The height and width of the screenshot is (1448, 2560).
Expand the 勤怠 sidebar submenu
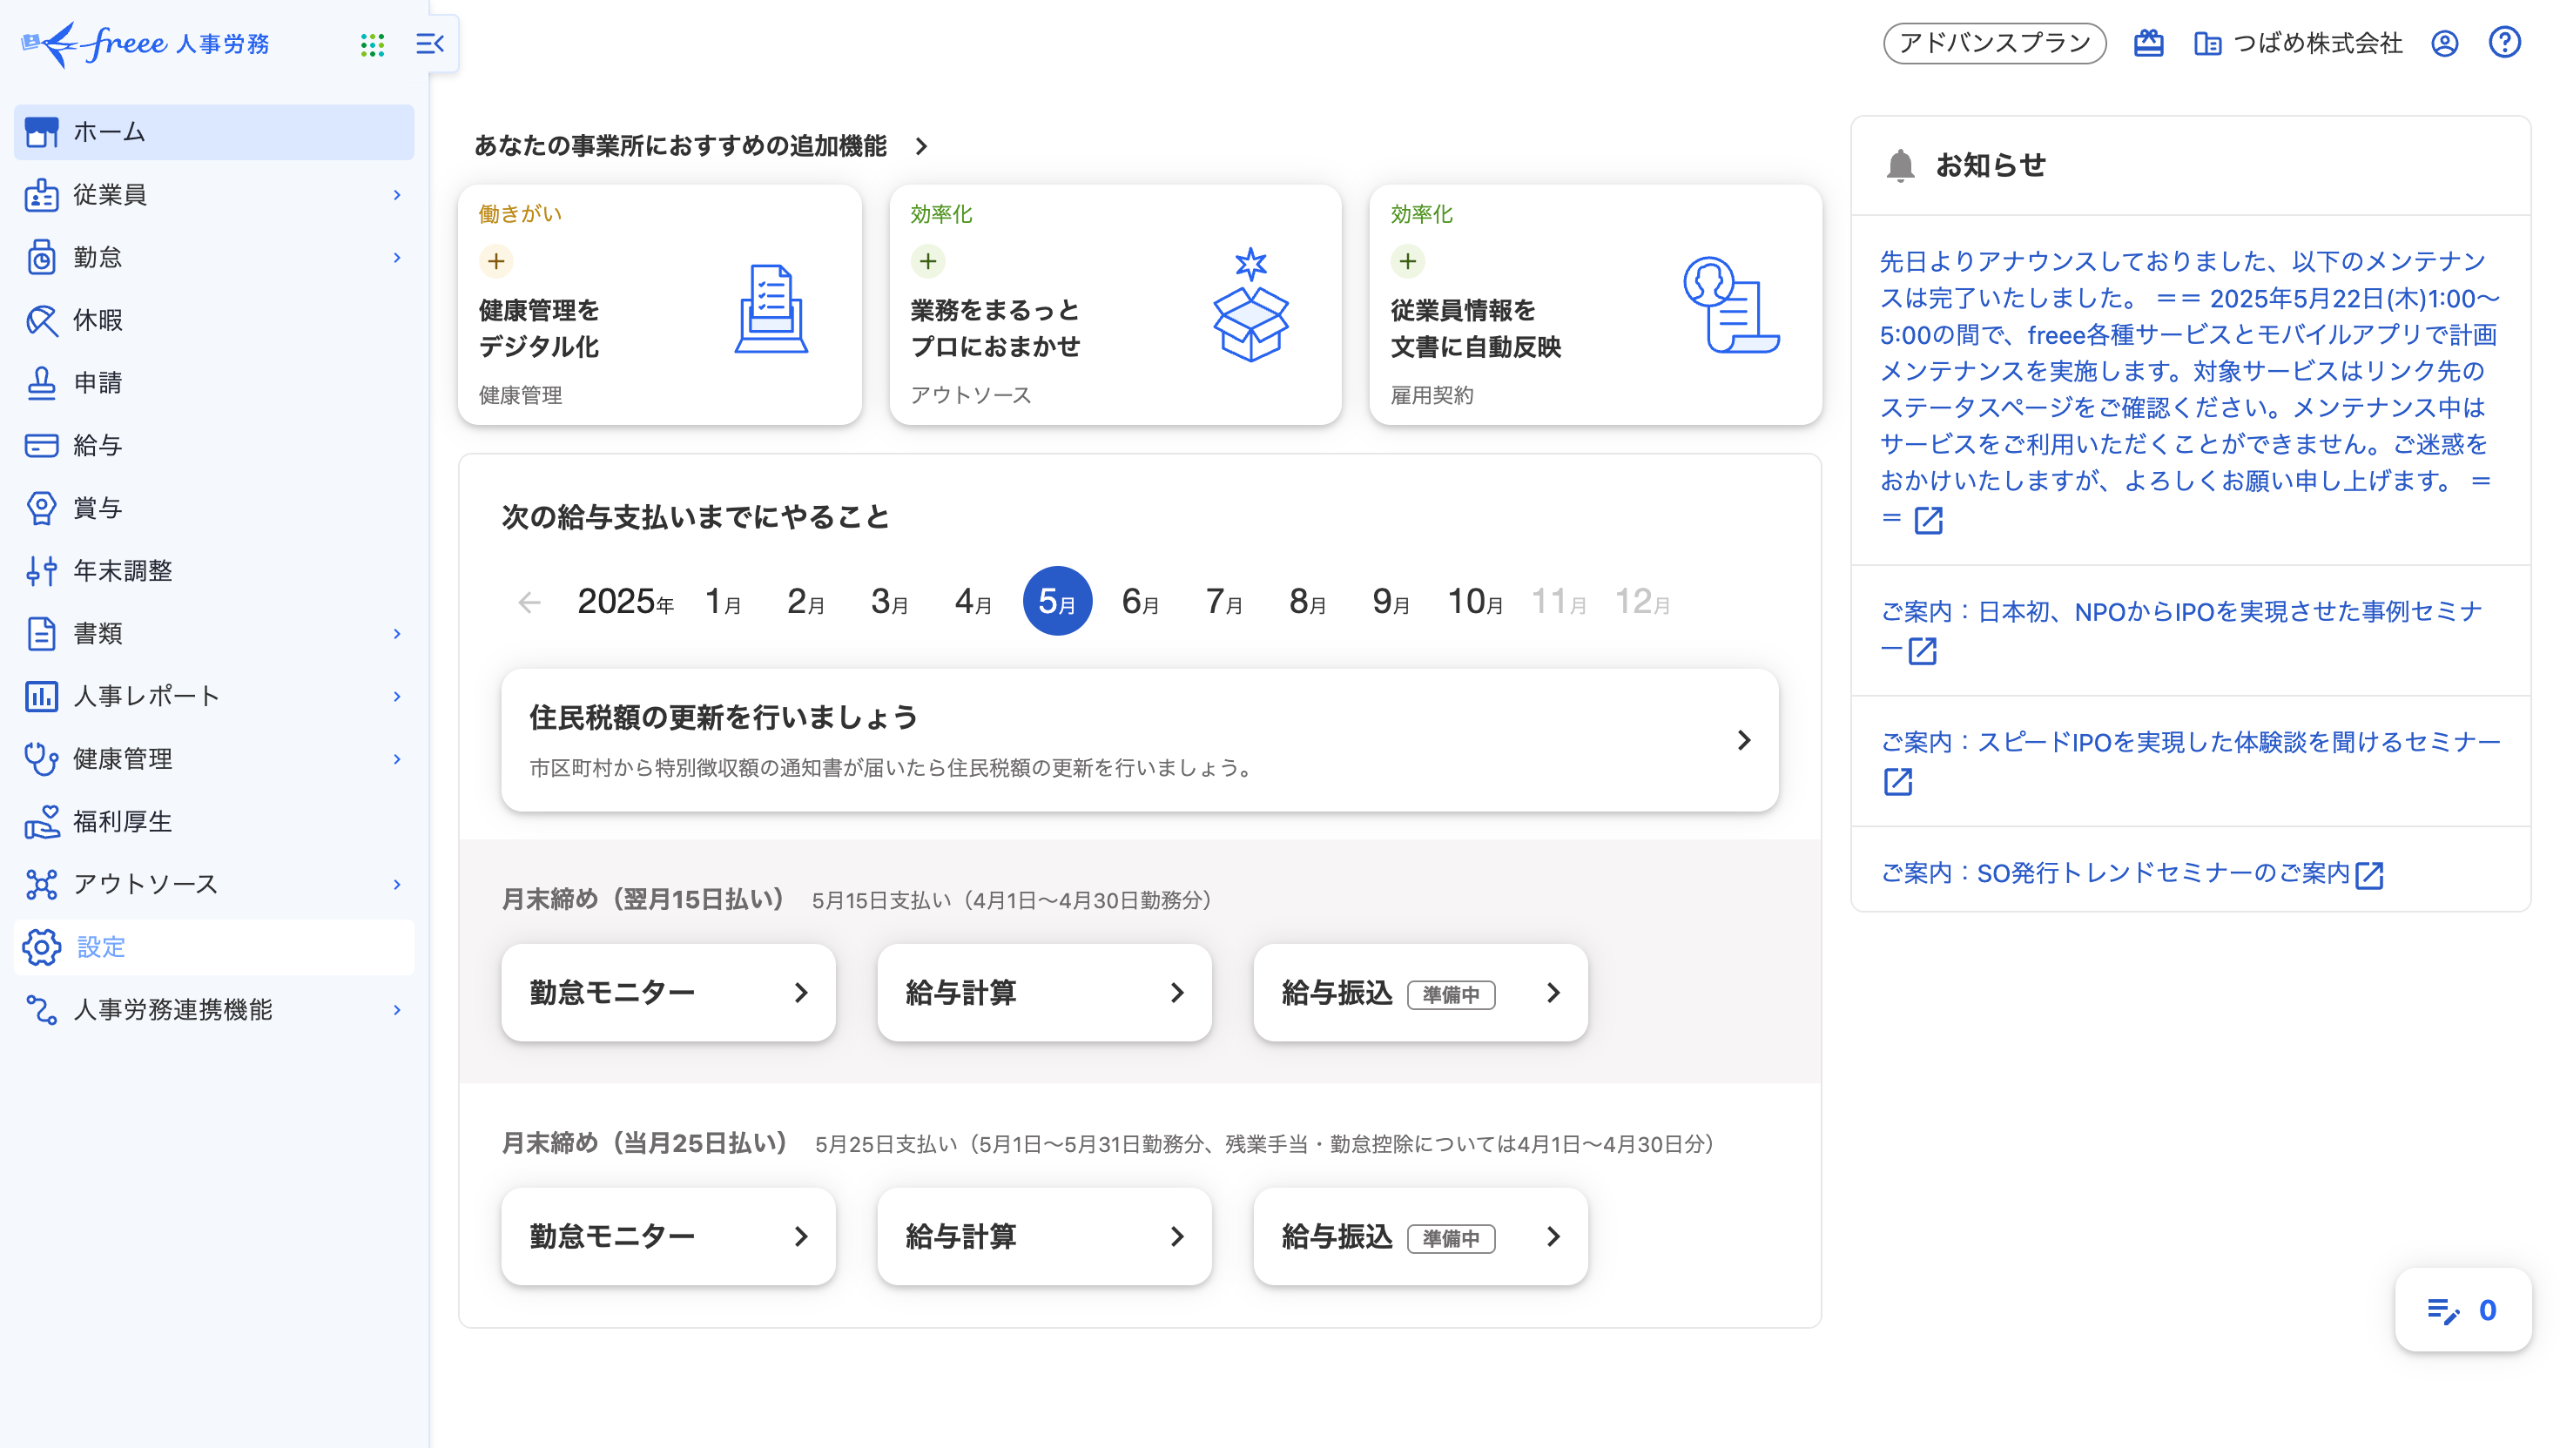397,258
